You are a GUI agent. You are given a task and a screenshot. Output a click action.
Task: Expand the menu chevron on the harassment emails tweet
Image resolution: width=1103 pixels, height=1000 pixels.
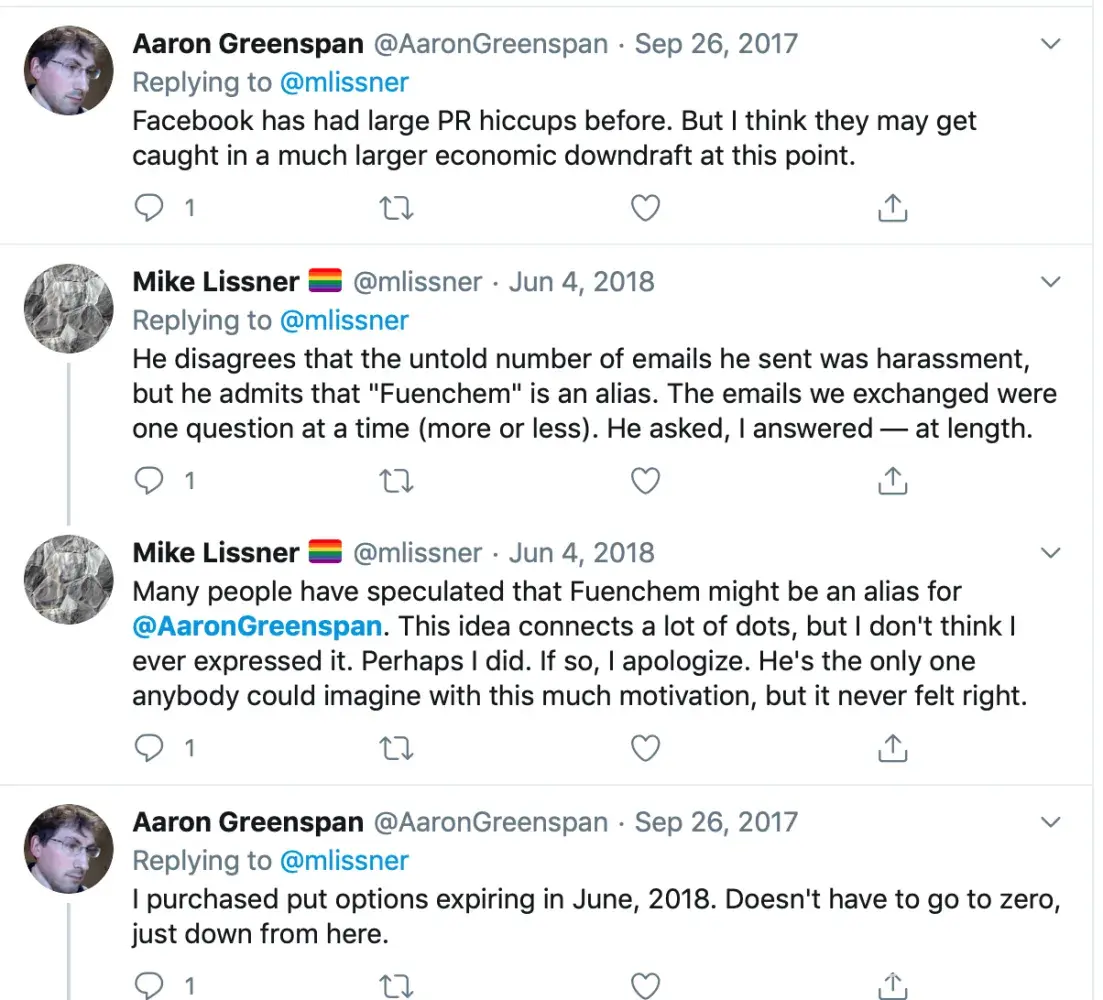click(1050, 282)
